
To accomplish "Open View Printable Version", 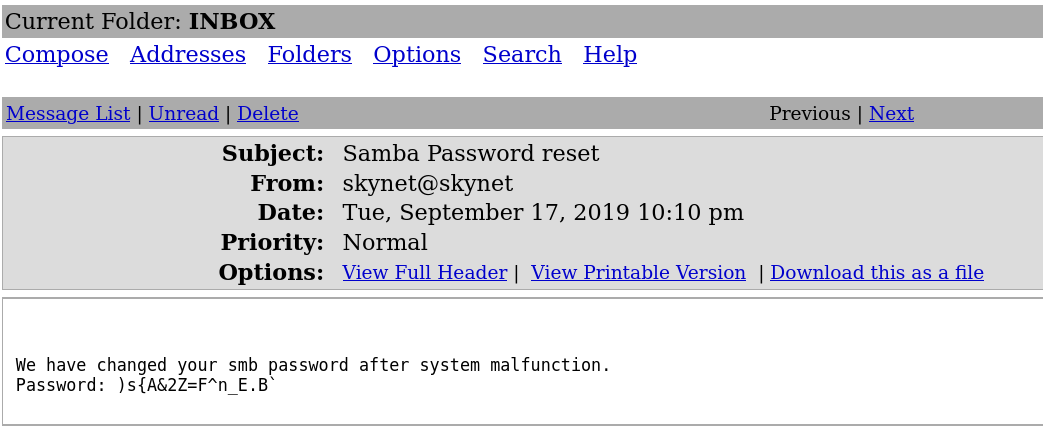I will [x=638, y=273].
